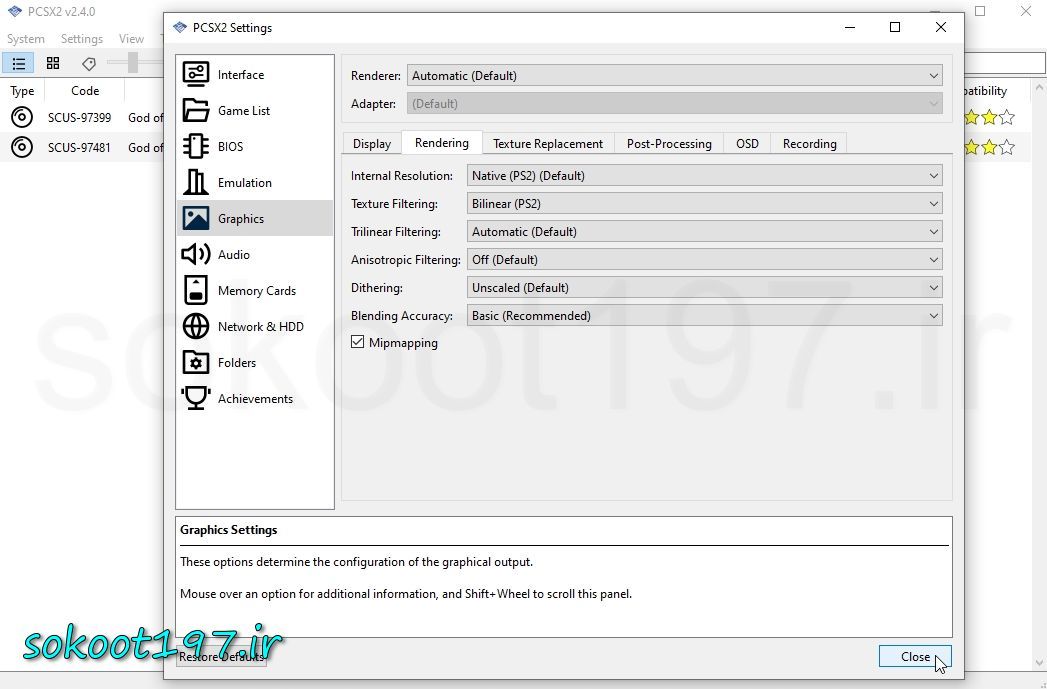Viewport: 1047px width, 689px height.
Task: Click the Interface settings icon
Action: click(x=196, y=75)
